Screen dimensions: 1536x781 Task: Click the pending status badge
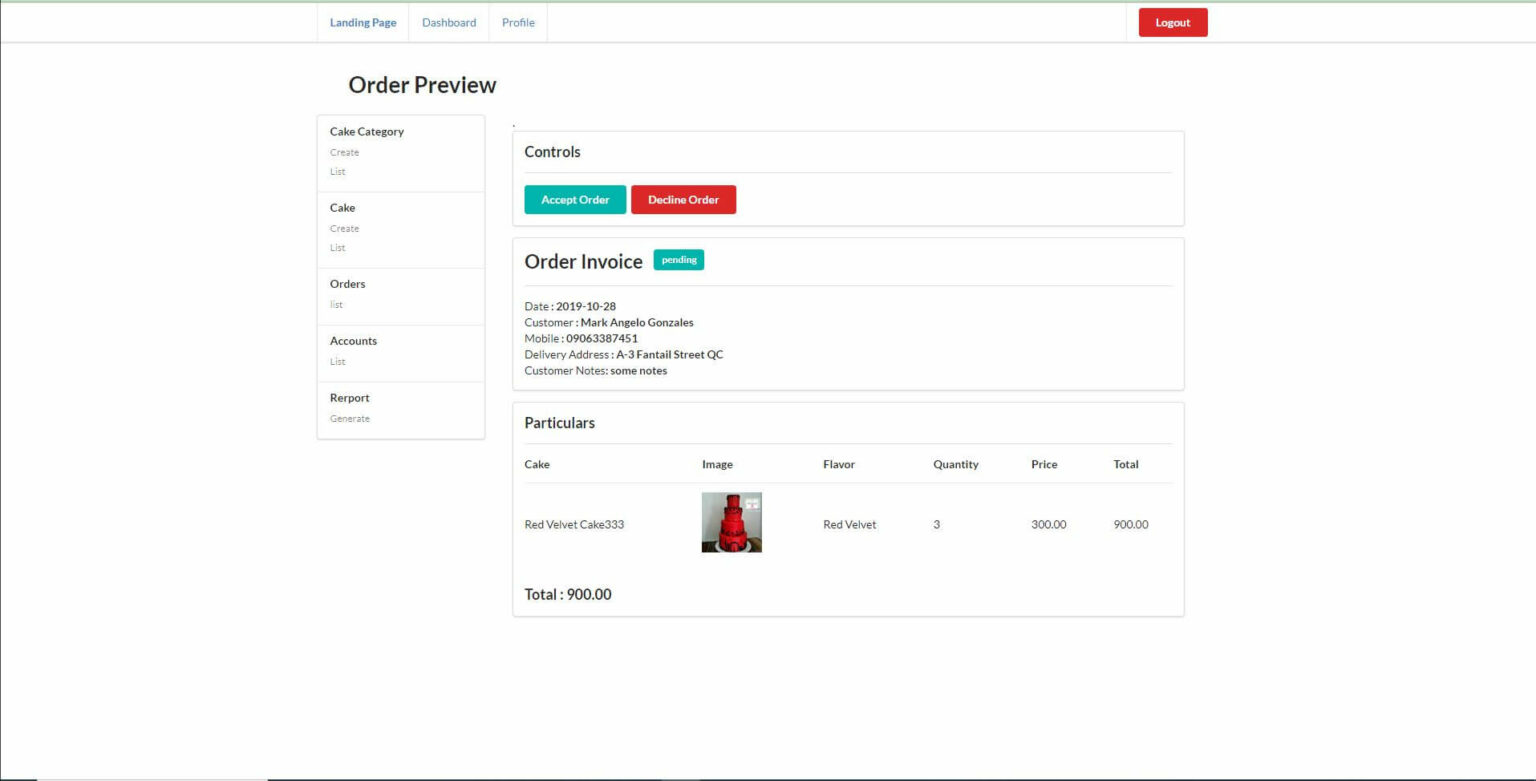678,259
